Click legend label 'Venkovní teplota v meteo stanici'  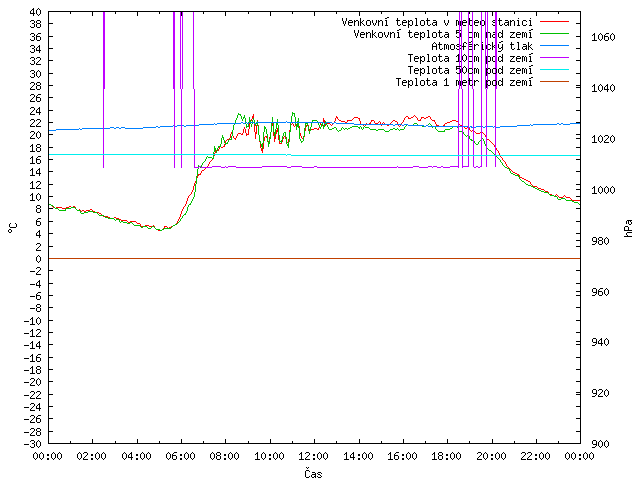pos(437,22)
